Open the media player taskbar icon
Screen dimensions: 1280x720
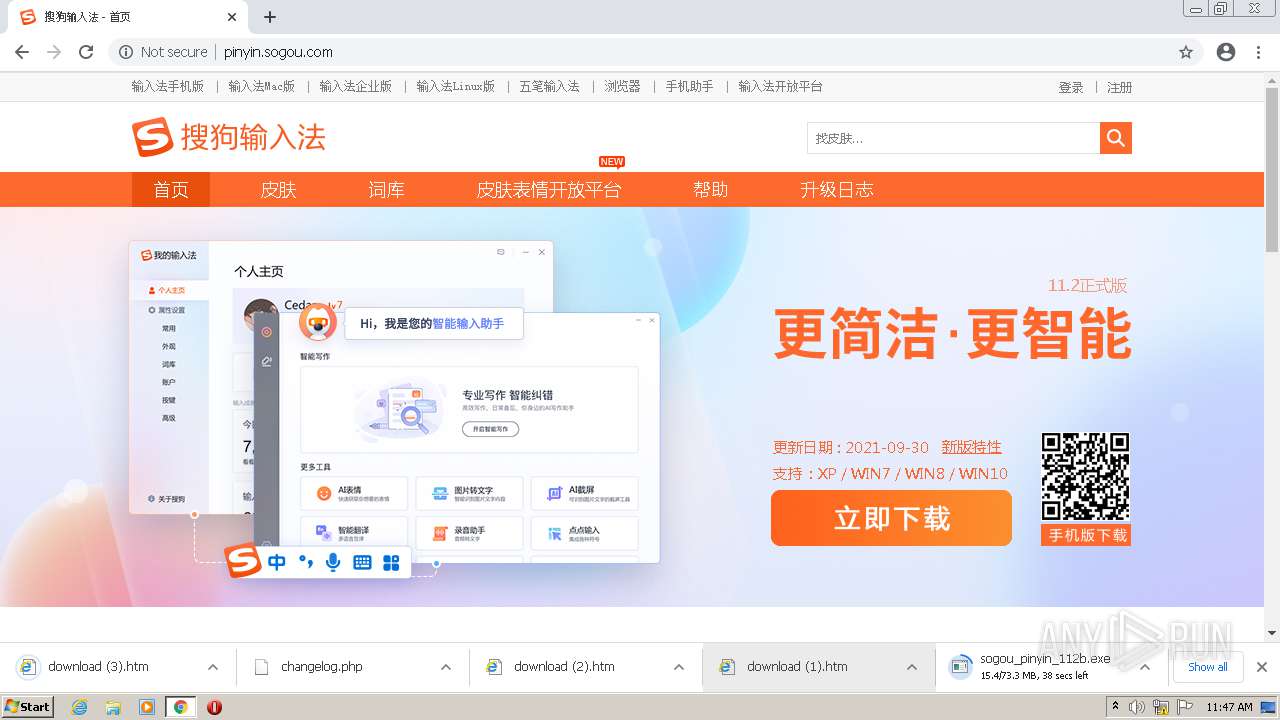147,707
